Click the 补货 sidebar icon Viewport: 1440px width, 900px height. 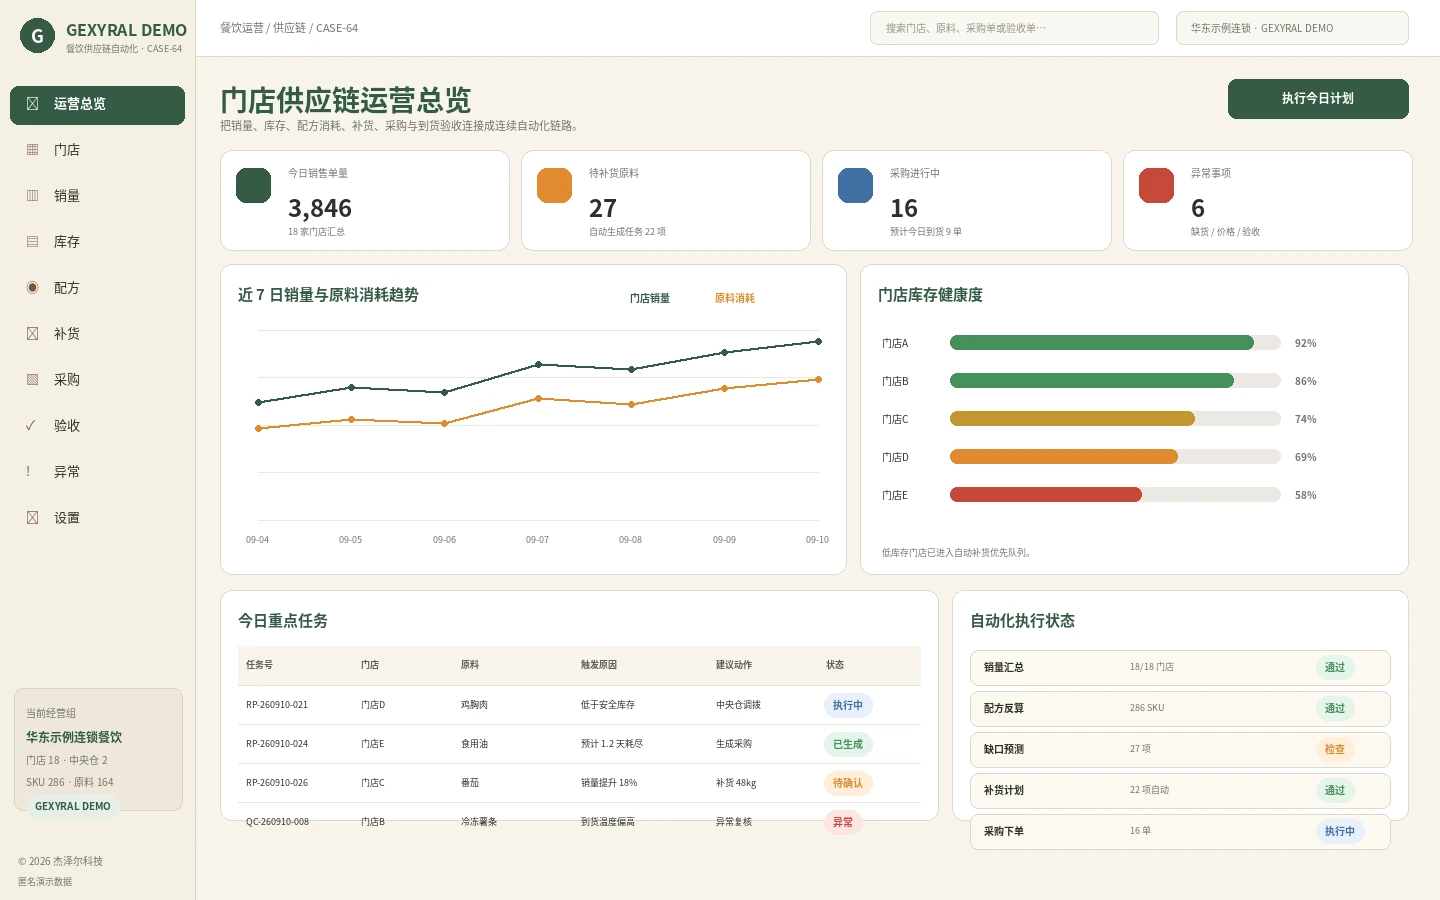click(32, 334)
